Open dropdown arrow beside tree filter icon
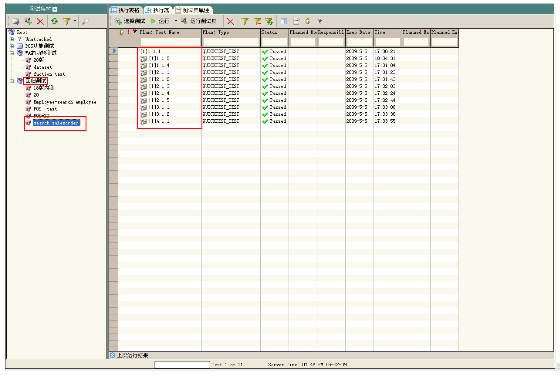The image size is (560, 375). coord(75,21)
